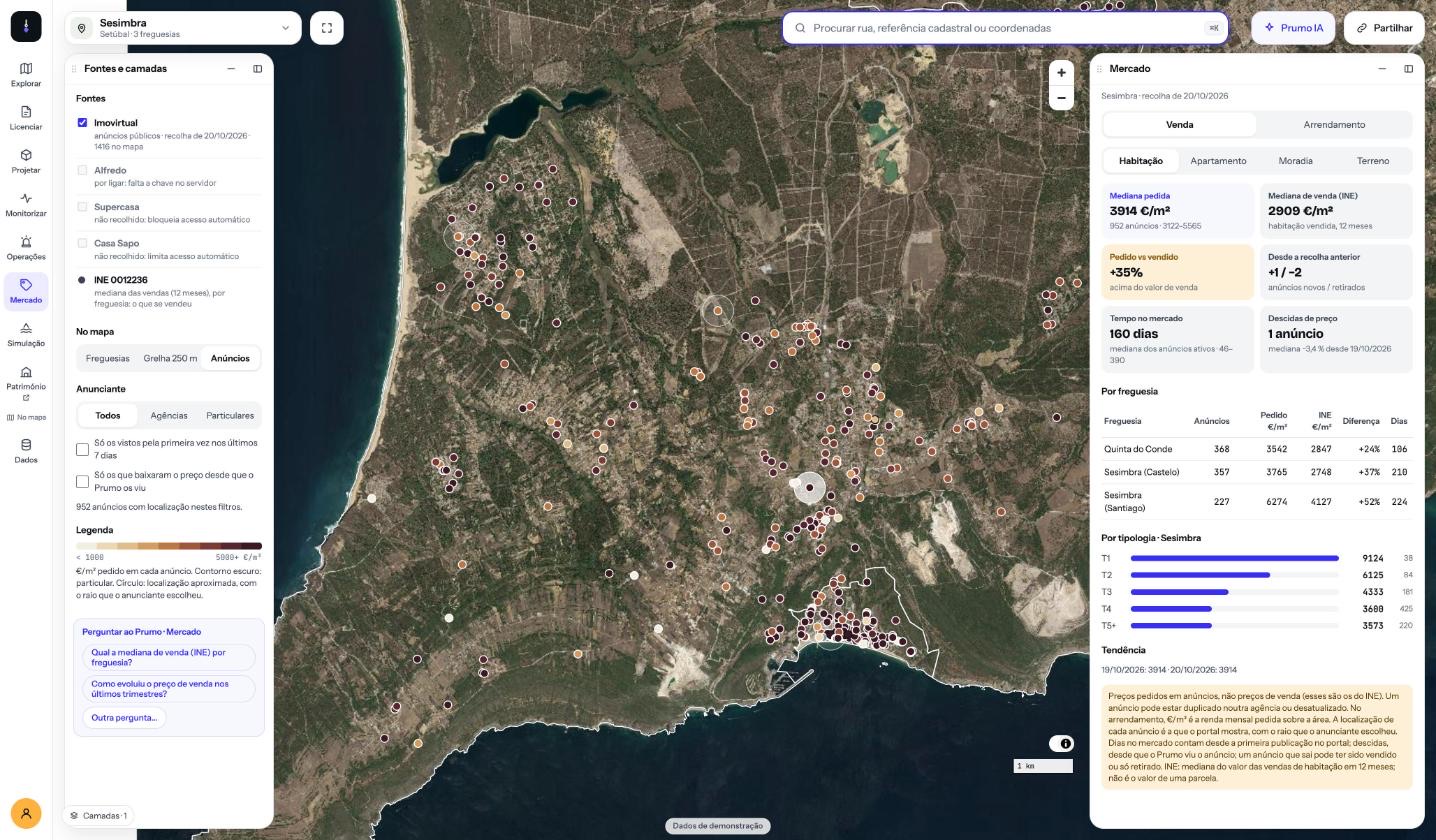Uncheck the Imovirtual source checkbox
Viewport: 1436px width, 840px height.
coord(82,122)
